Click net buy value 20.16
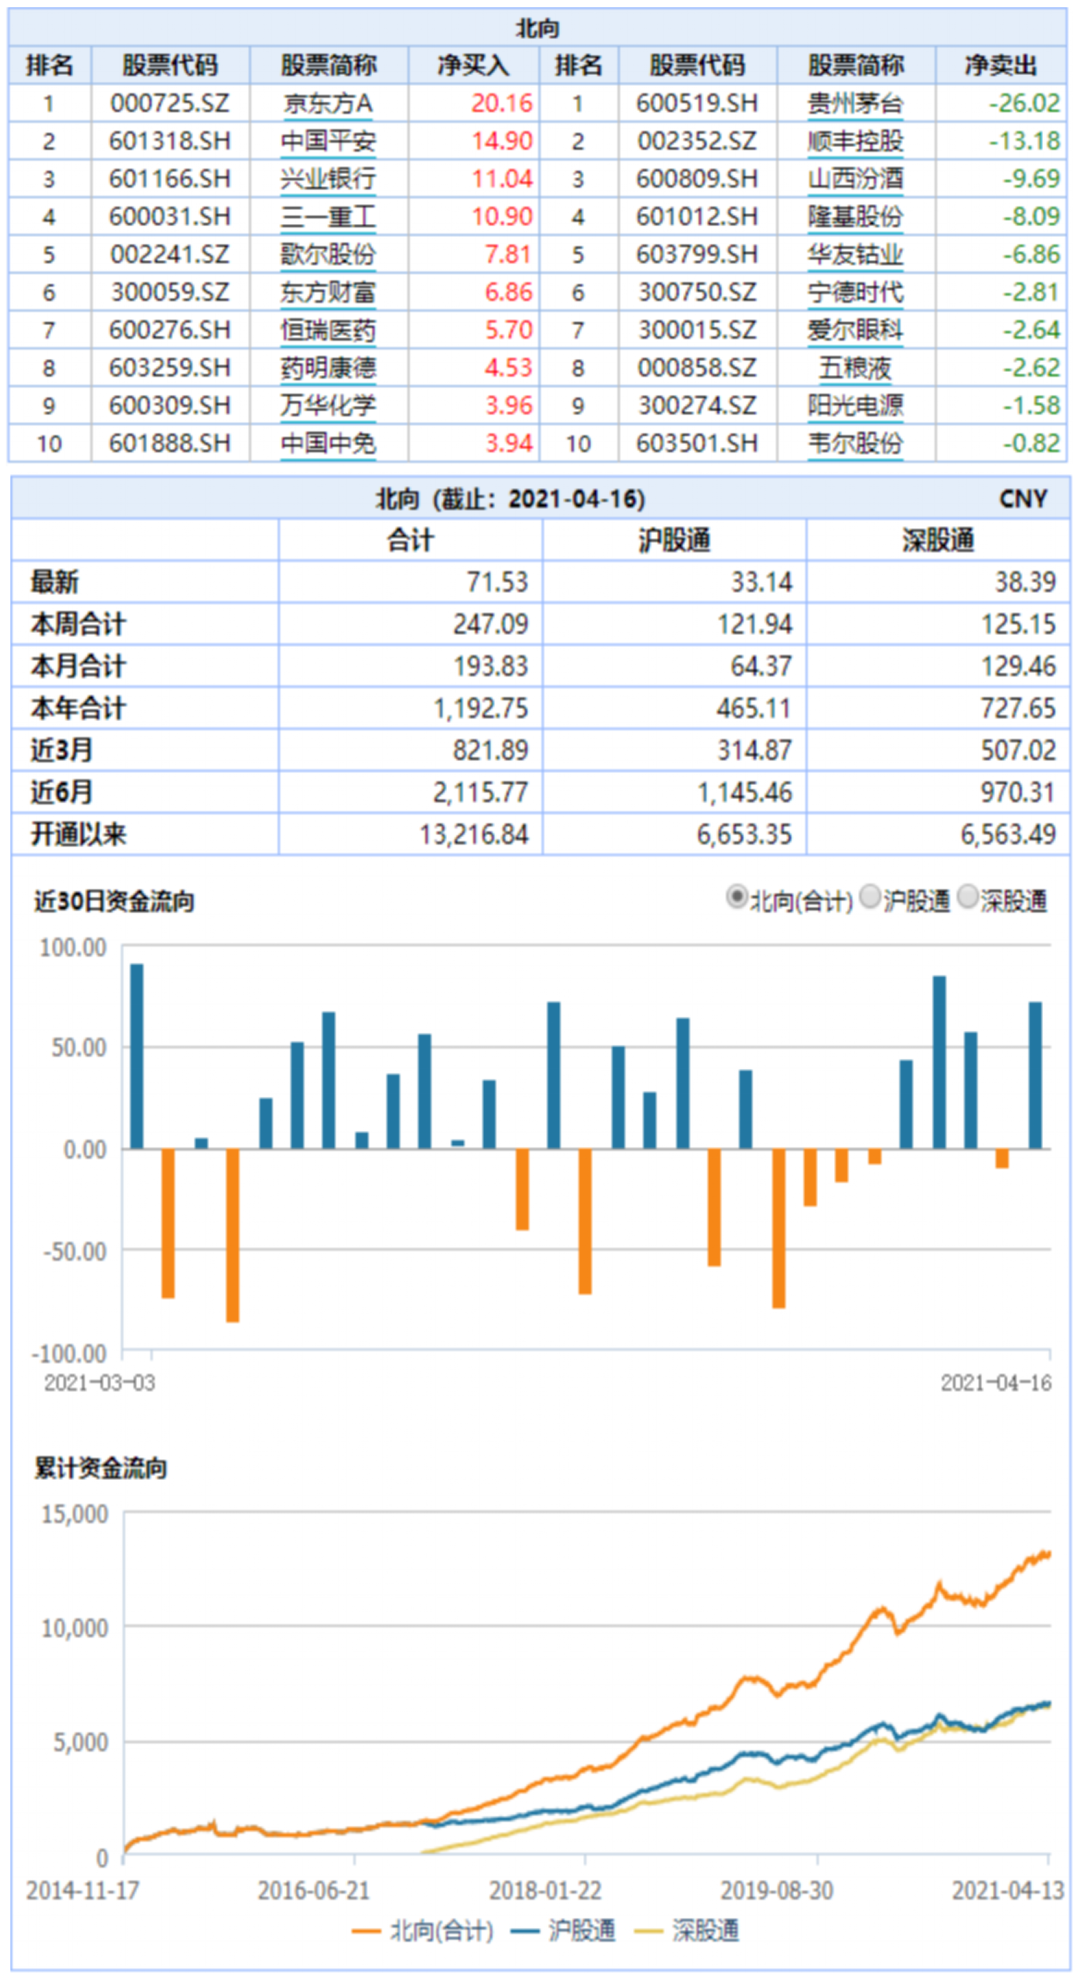The height and width of the screenshot is (1980, 1080). point(502,104)
